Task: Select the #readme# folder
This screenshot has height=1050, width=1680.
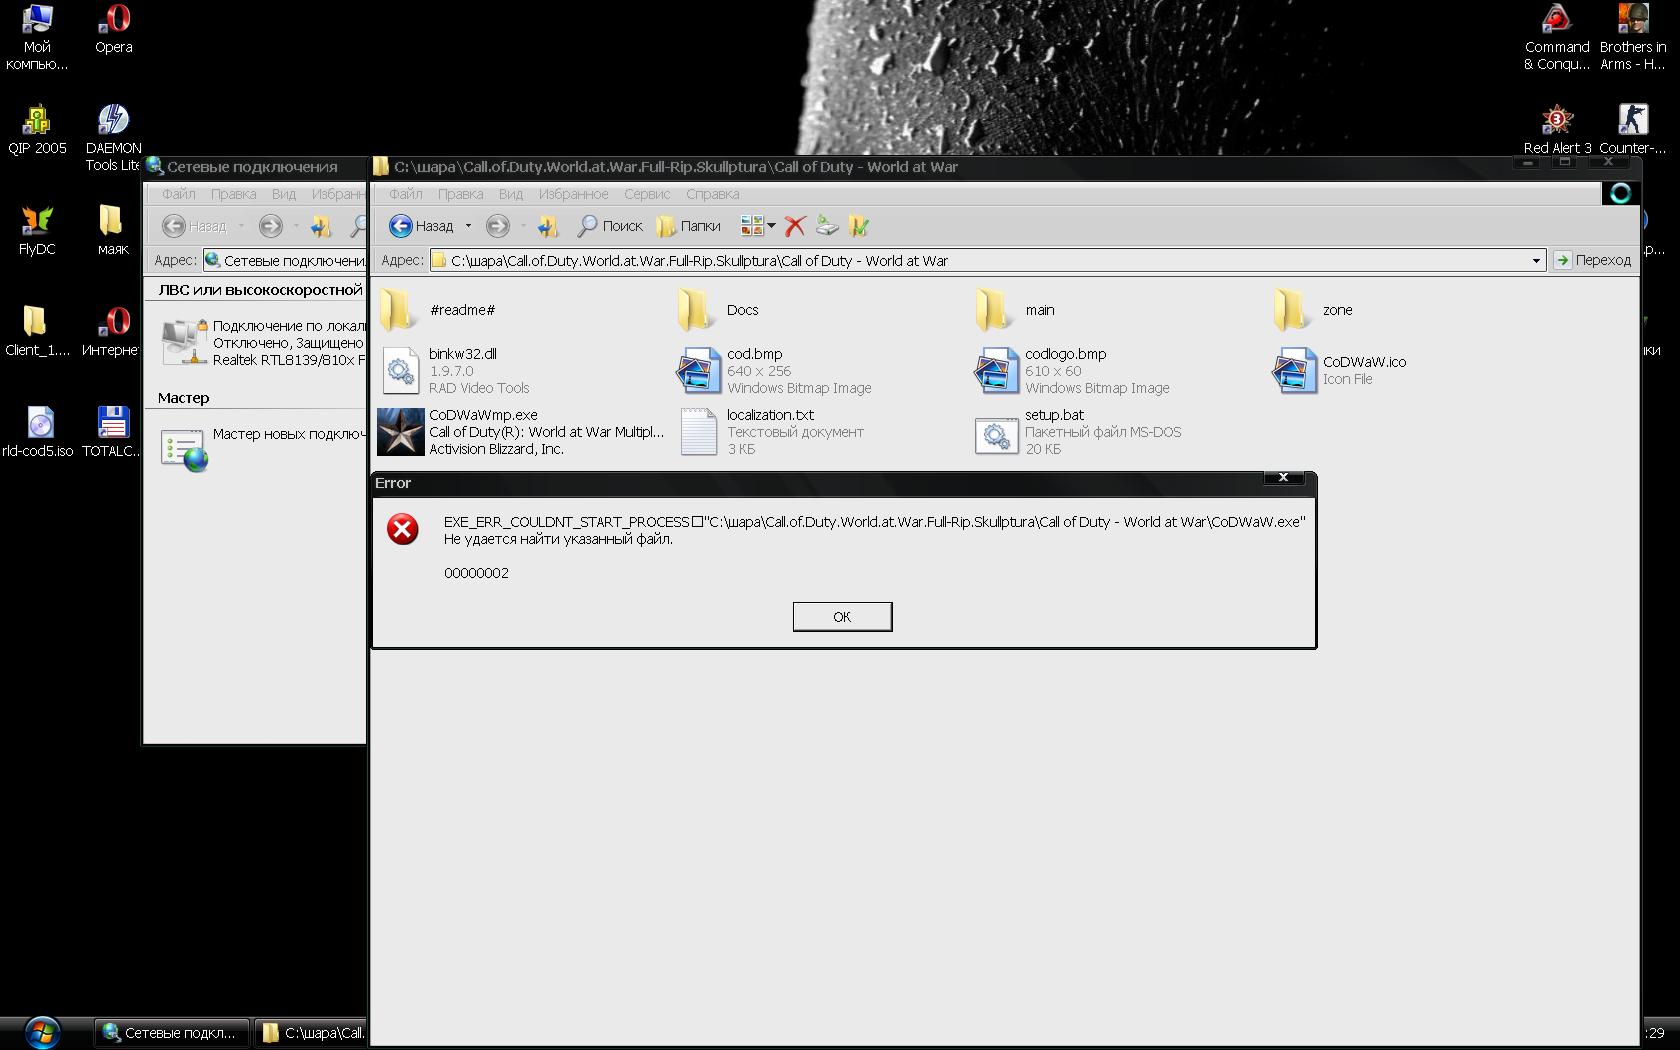Action: point(437,310)
